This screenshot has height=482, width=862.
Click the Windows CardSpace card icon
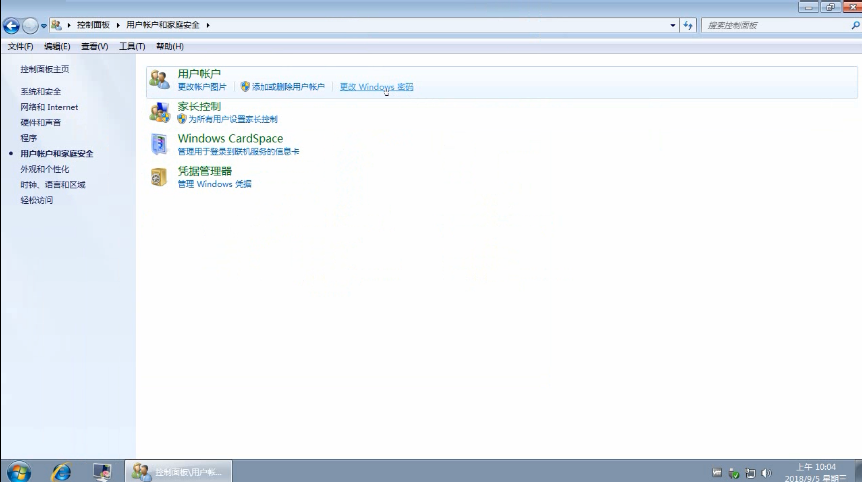tap(159, 145)
